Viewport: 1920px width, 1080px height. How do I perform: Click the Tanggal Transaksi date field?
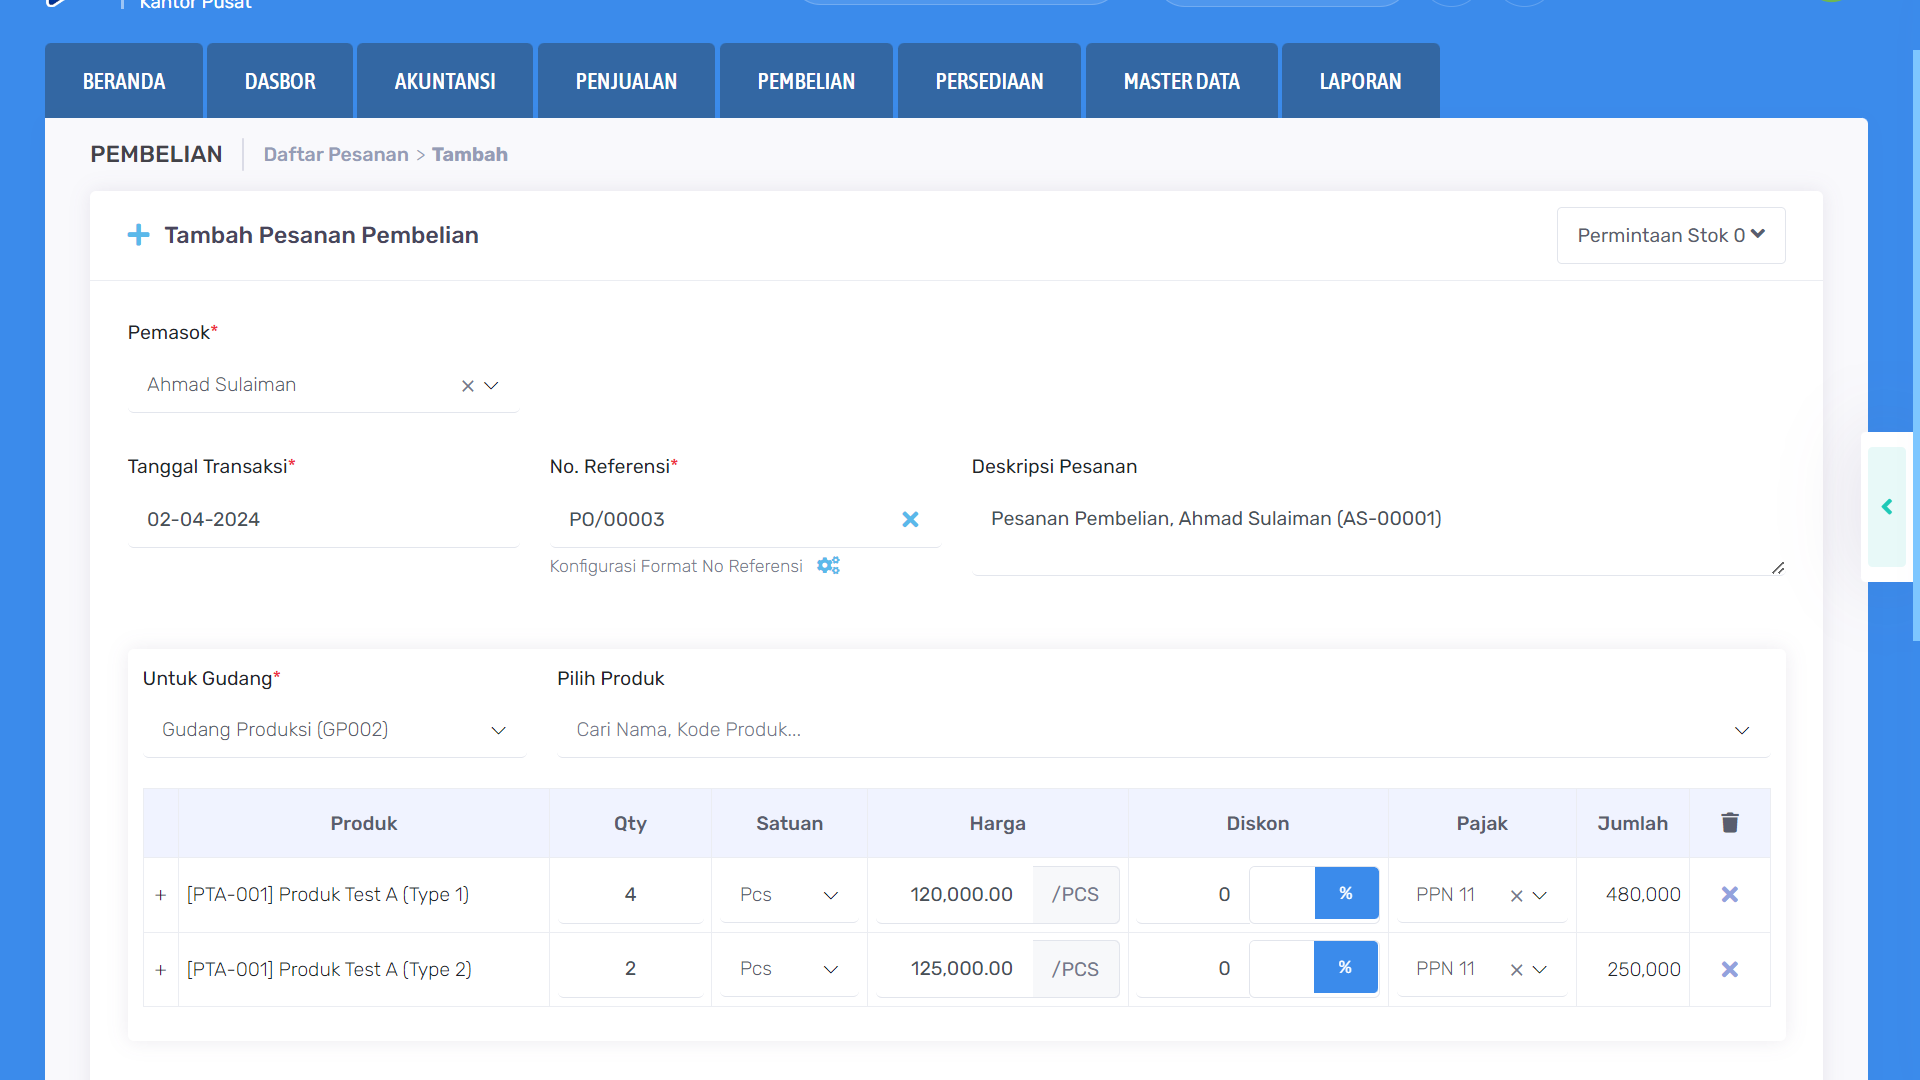pyautogui.click(x=323, y=520)
